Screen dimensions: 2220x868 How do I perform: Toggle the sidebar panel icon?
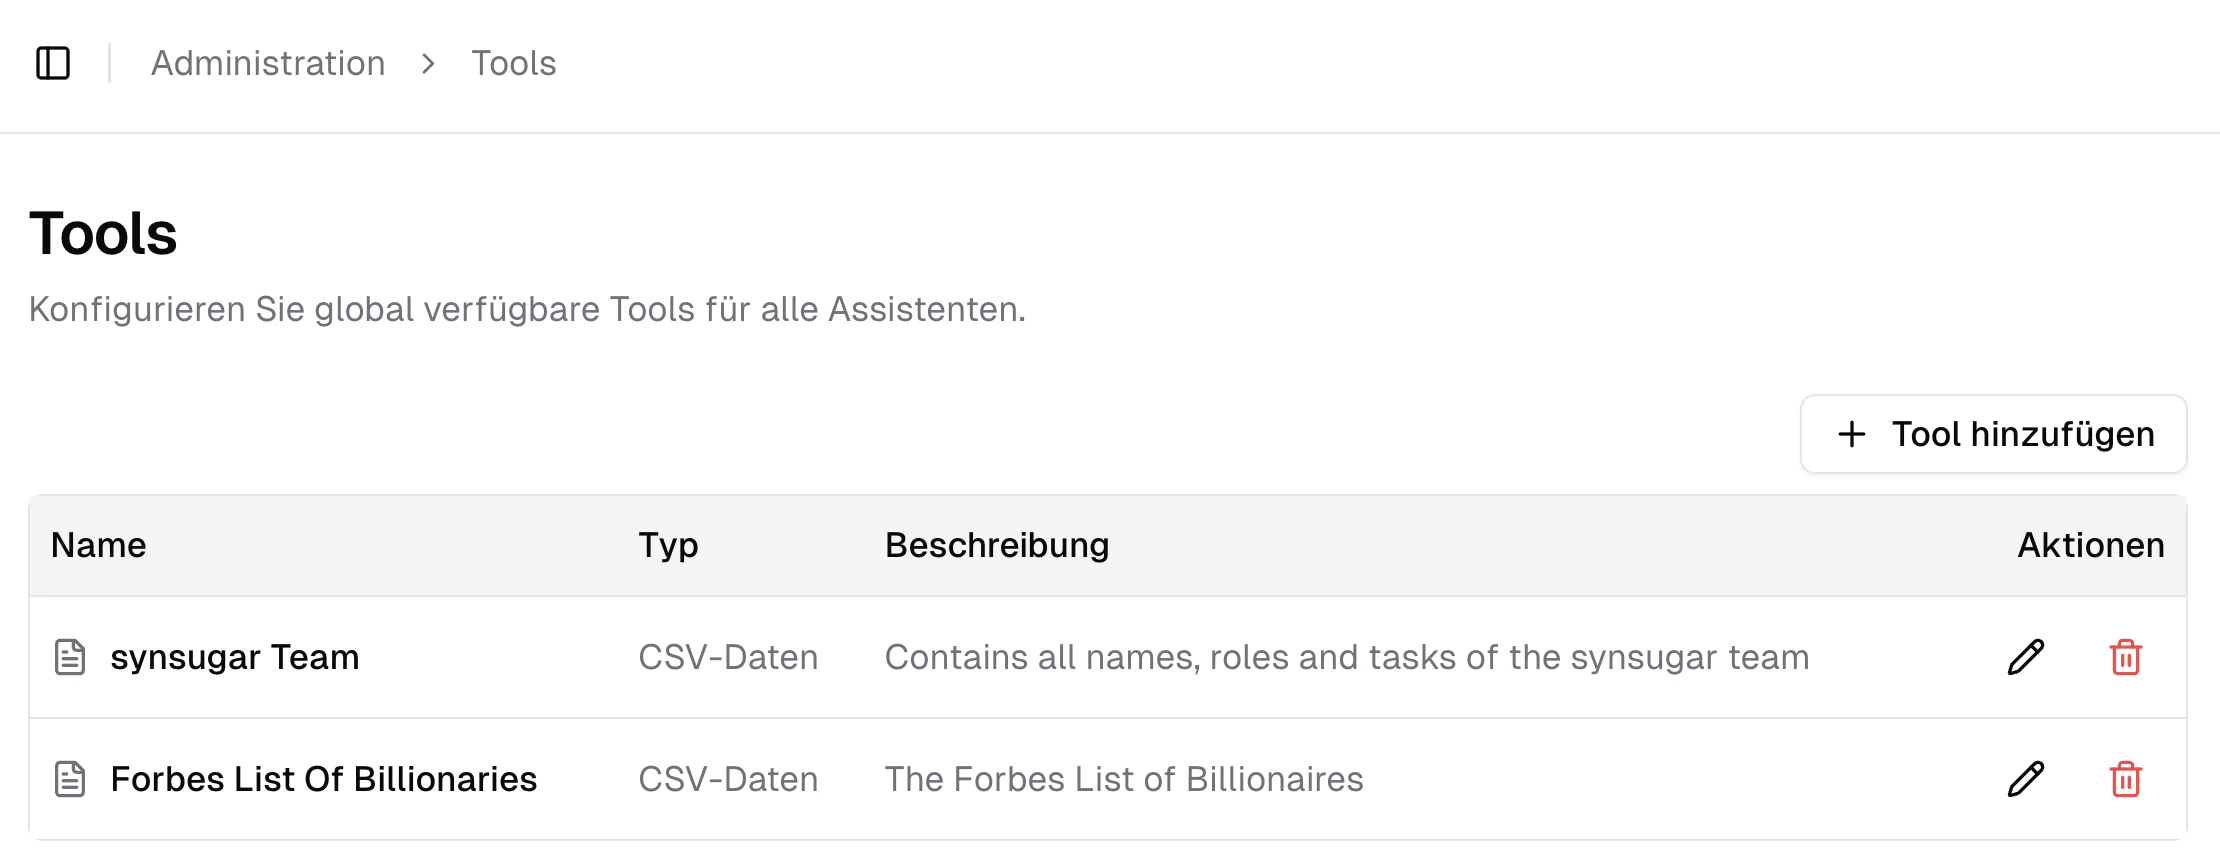pyautogui.click(x=55, y=62)
